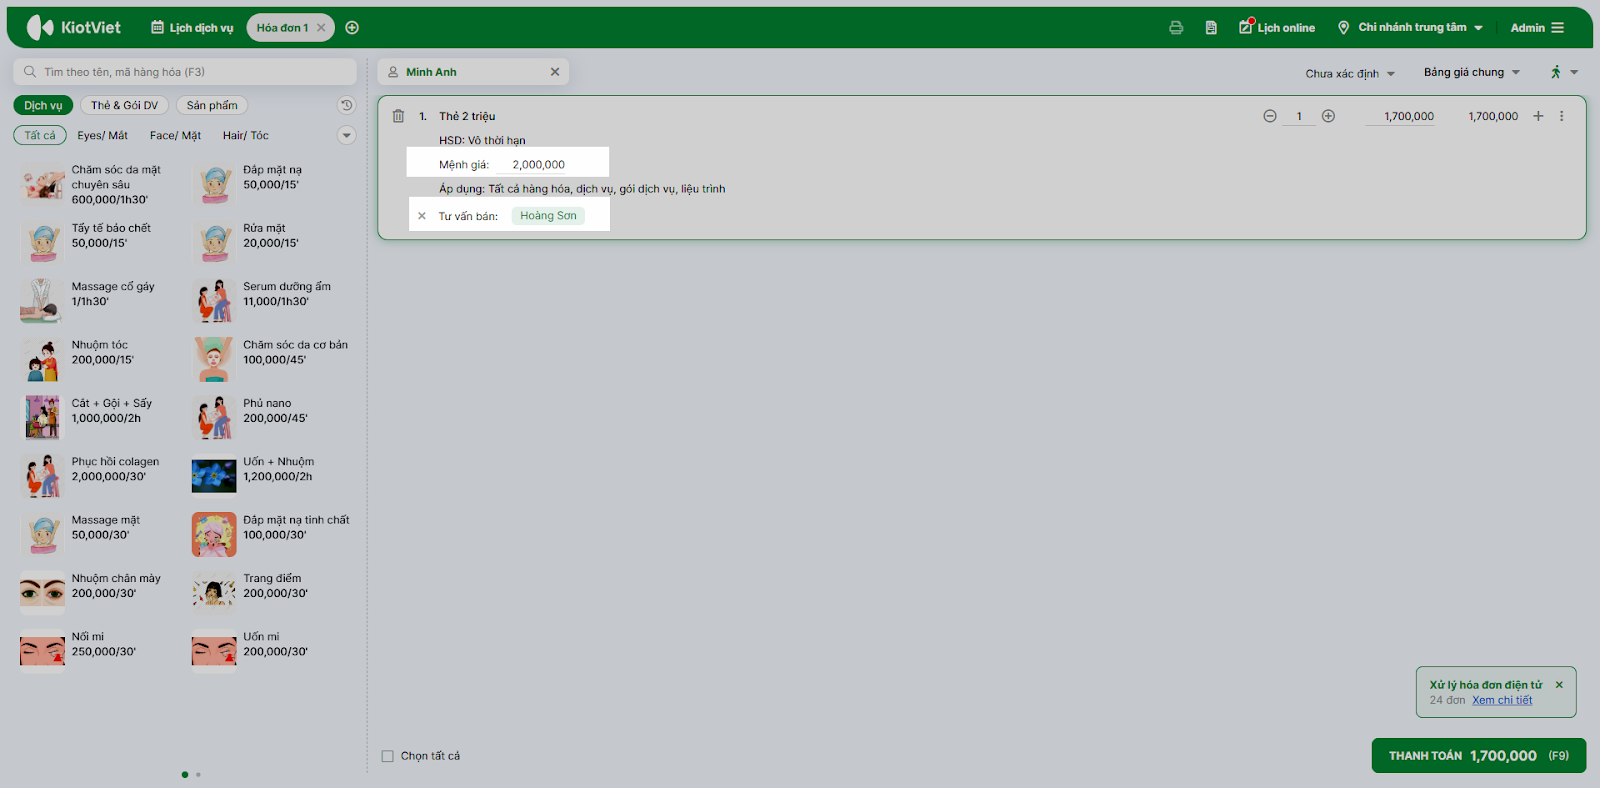Image resolution: width=1600 pixels, height=788 pixels.
Task: Select the Dịch vụ category tab
Action: (x=43, y=105)
